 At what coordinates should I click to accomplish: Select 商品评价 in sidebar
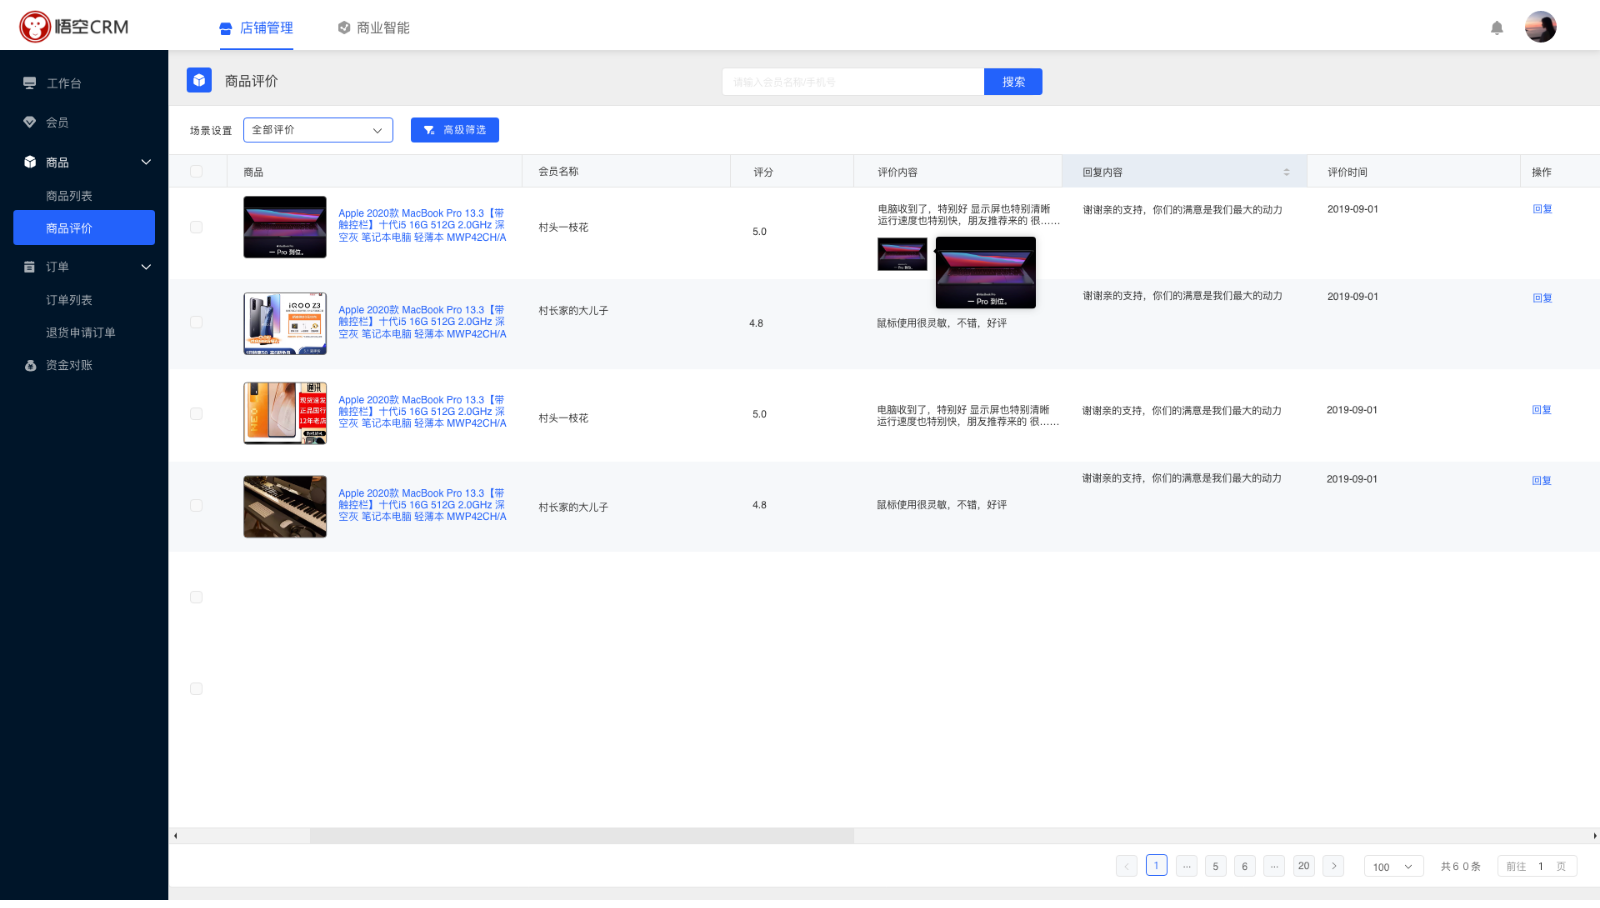pos(84,228)
